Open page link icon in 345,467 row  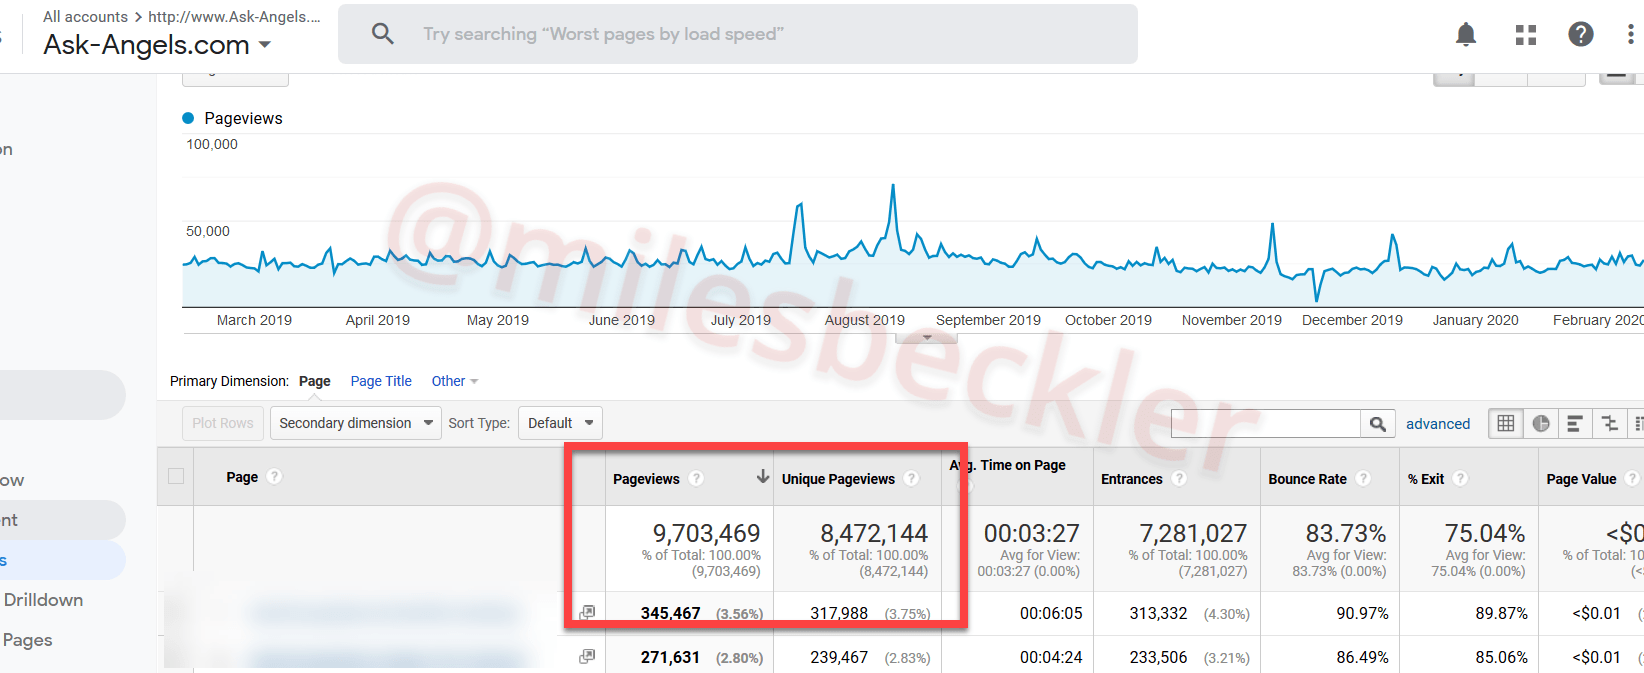click(x=587, y=613)
